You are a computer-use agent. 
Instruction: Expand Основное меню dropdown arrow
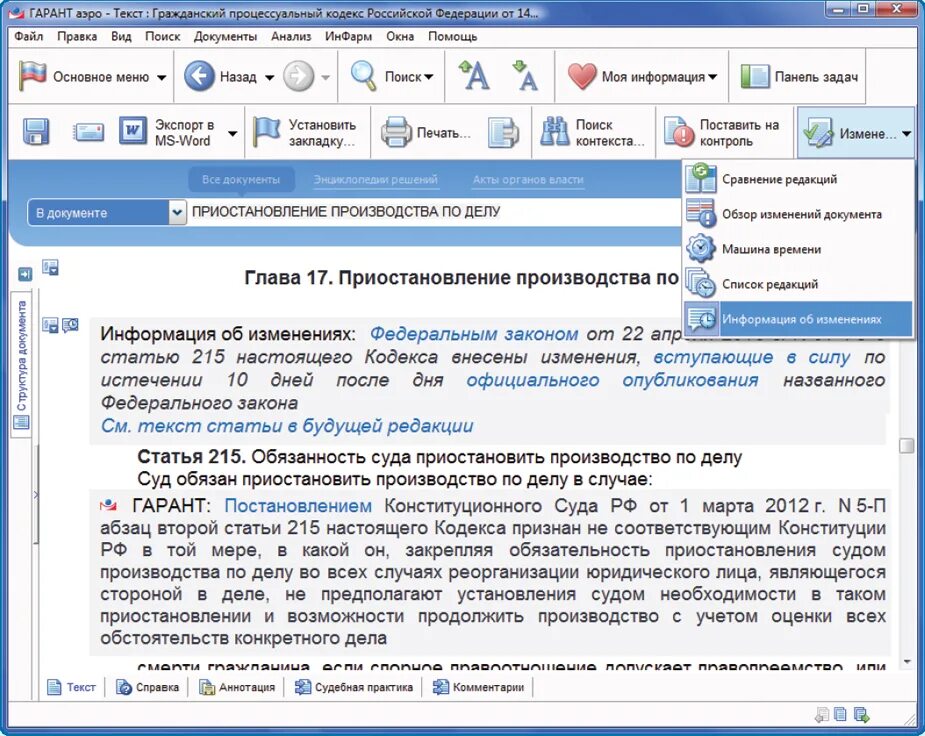pyautogui.click(x=162, y=77)
